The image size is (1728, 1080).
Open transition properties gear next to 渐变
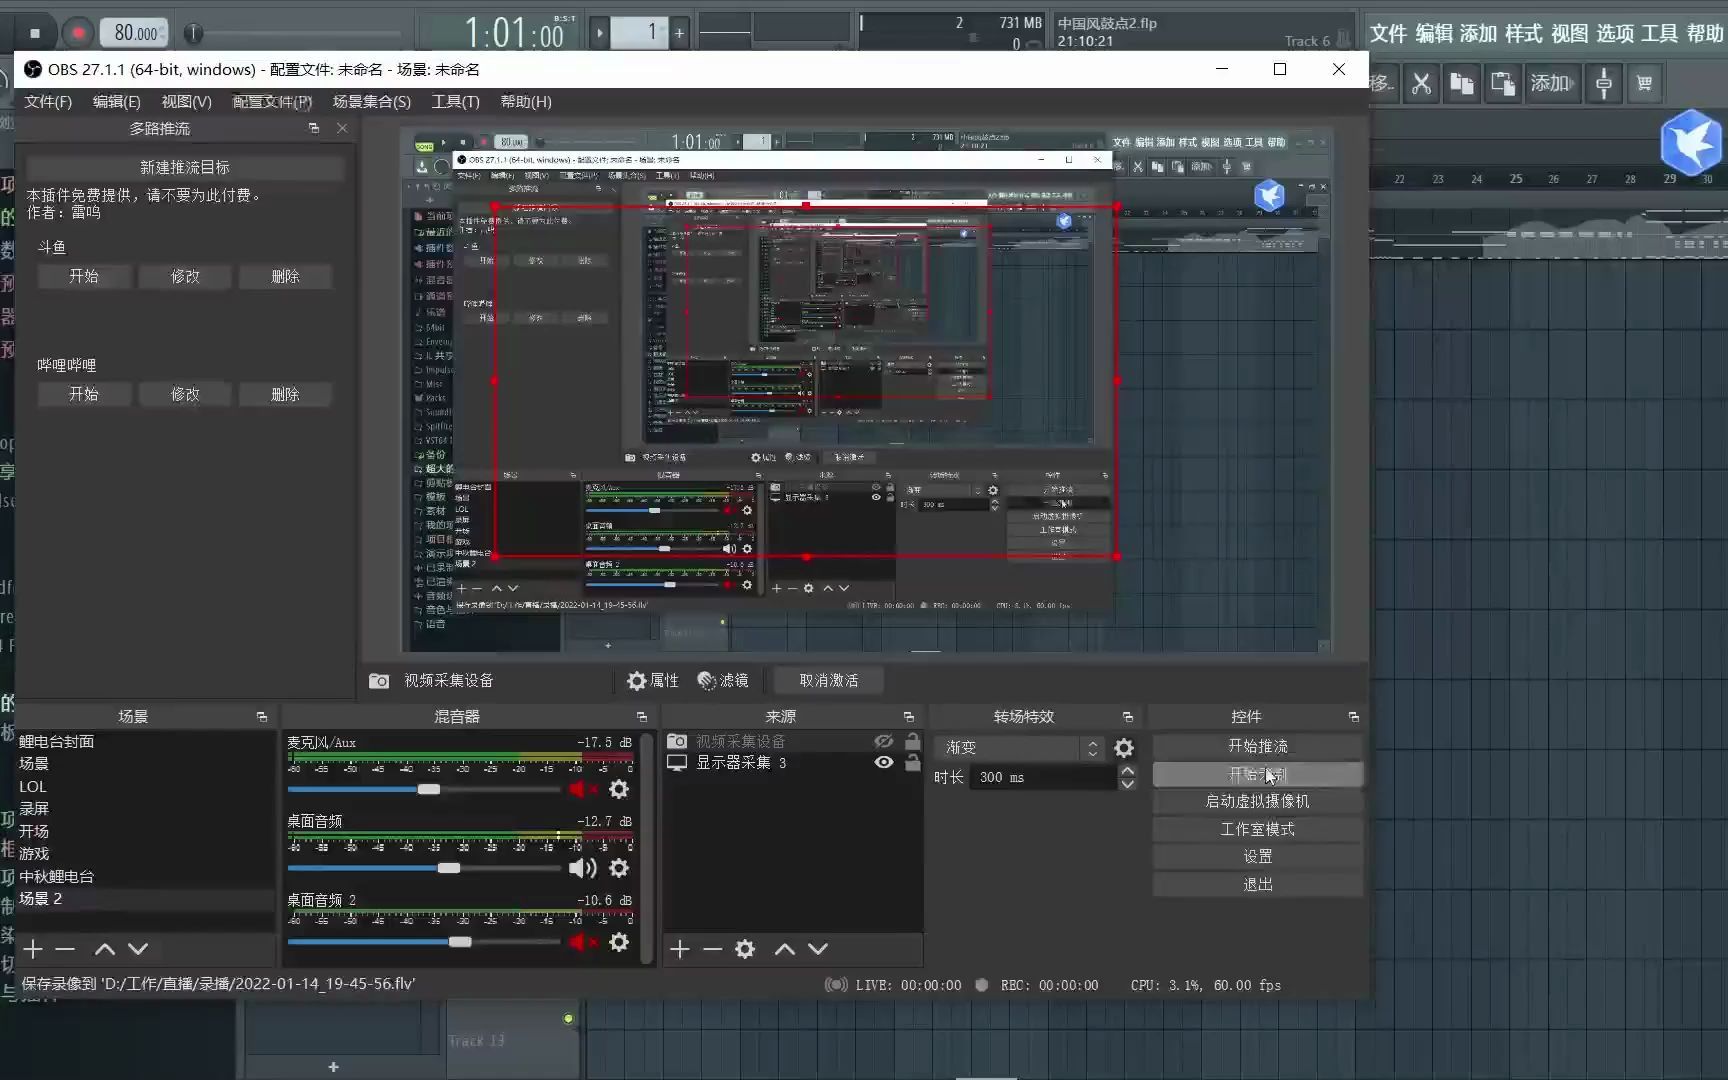pos(1124,748)
